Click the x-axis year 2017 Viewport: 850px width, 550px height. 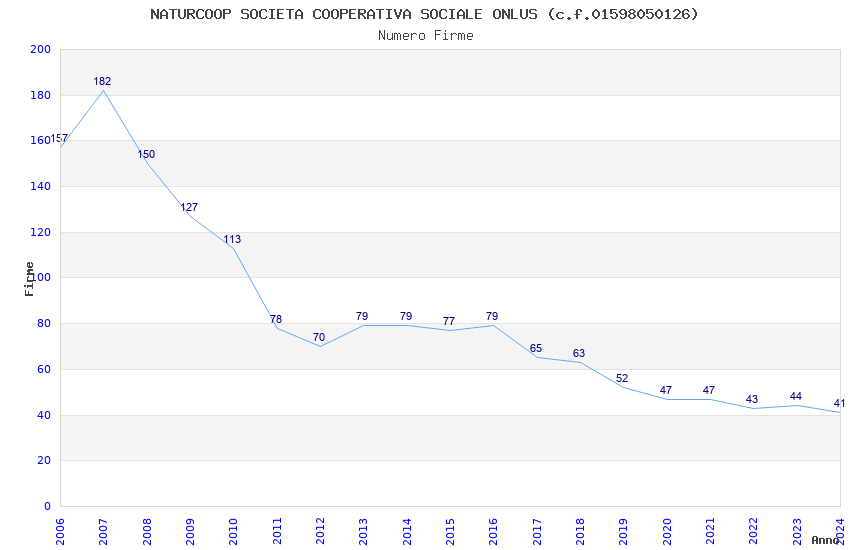tap(537, 532)
